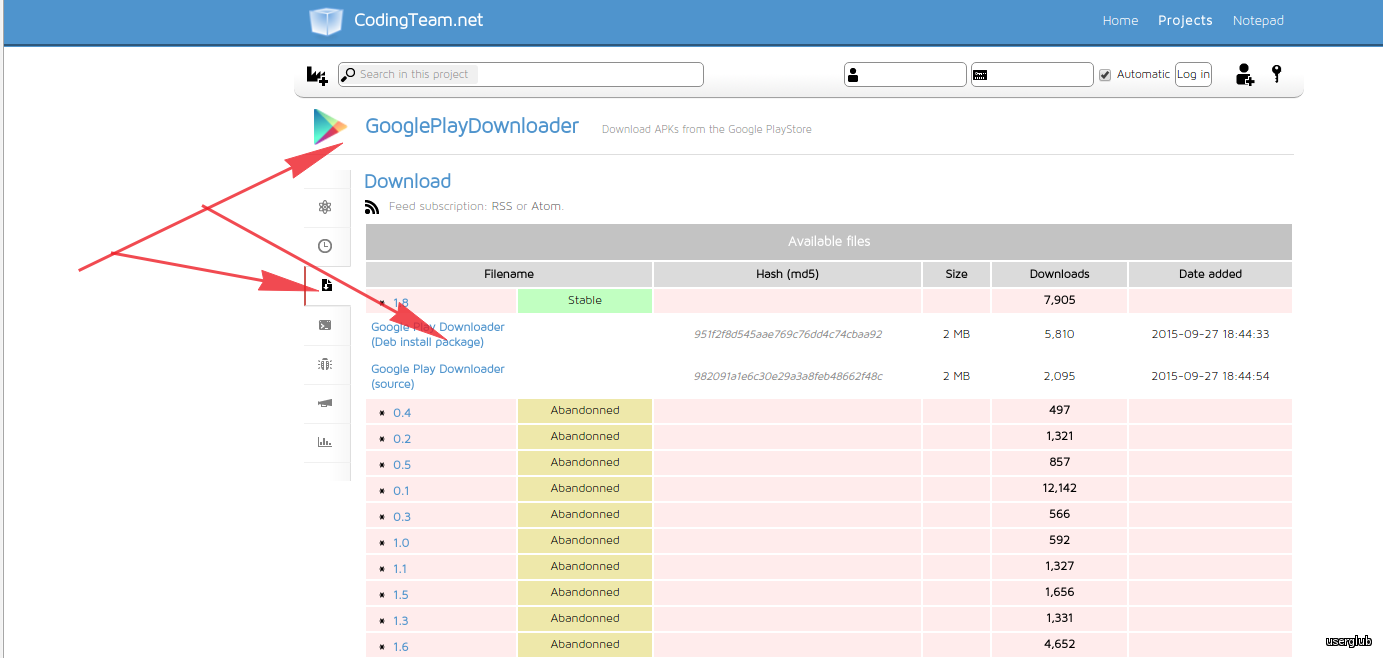Select the hash 982091a1e6c30e29a3a8feb48662f48c

pyautogui.click(x=788, y=376)
